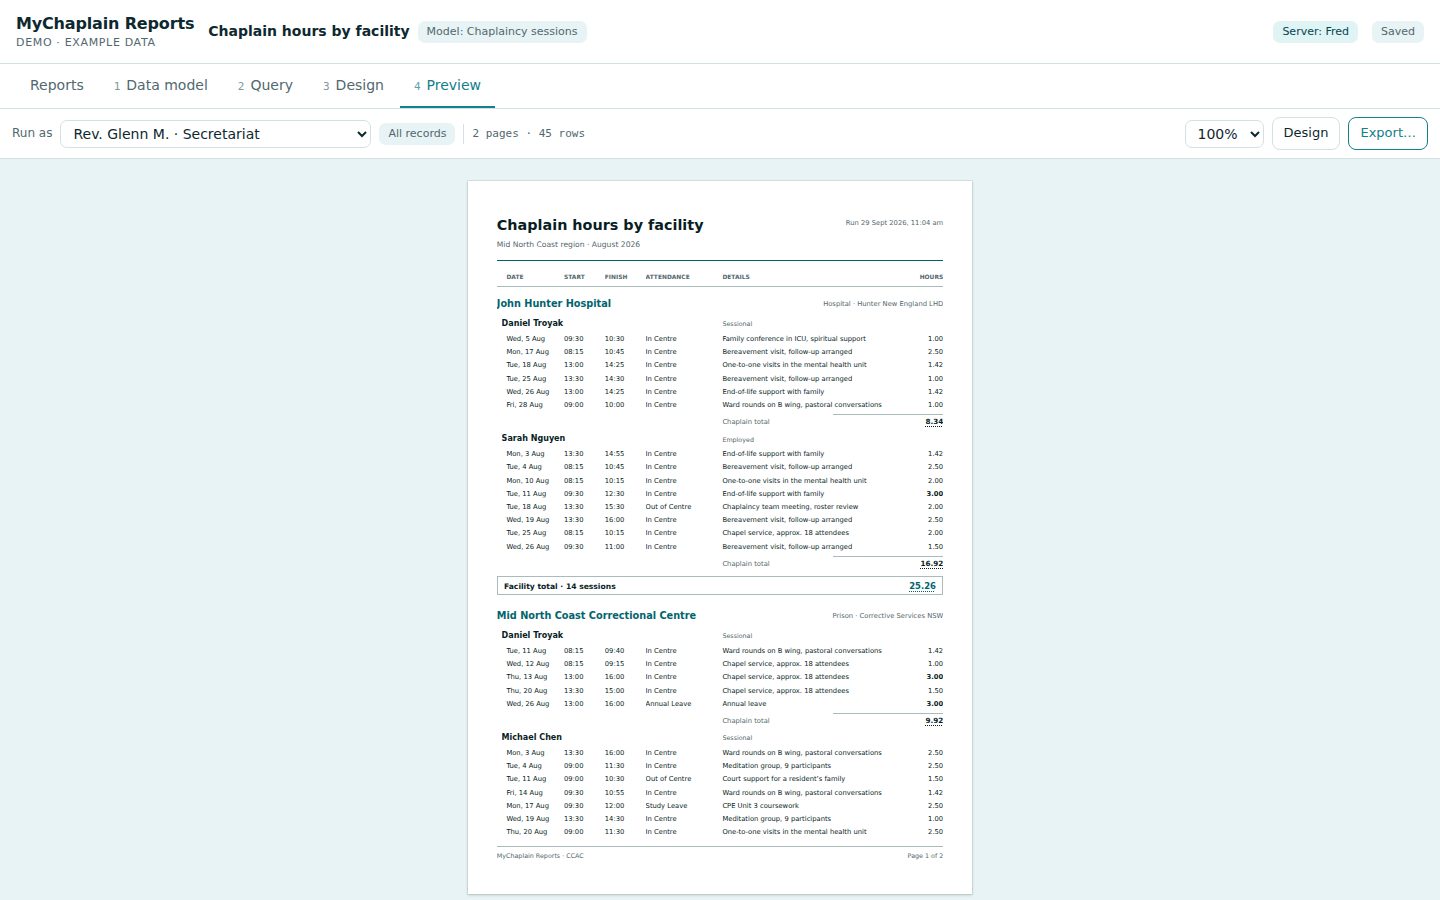The height and width of the screenshot is (900, 1440).
Task: Click the Michael Chen chaplain name
Action: pyautogui.click(x=531, y=737)
